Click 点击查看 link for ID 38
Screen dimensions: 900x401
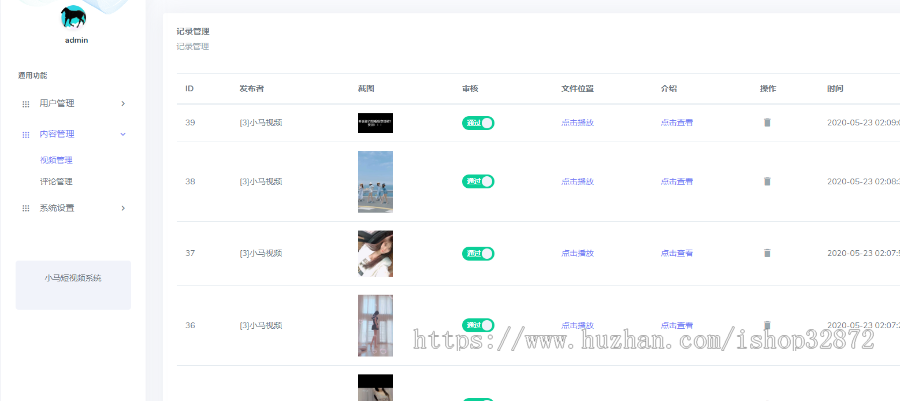click(x=677, y=181)
